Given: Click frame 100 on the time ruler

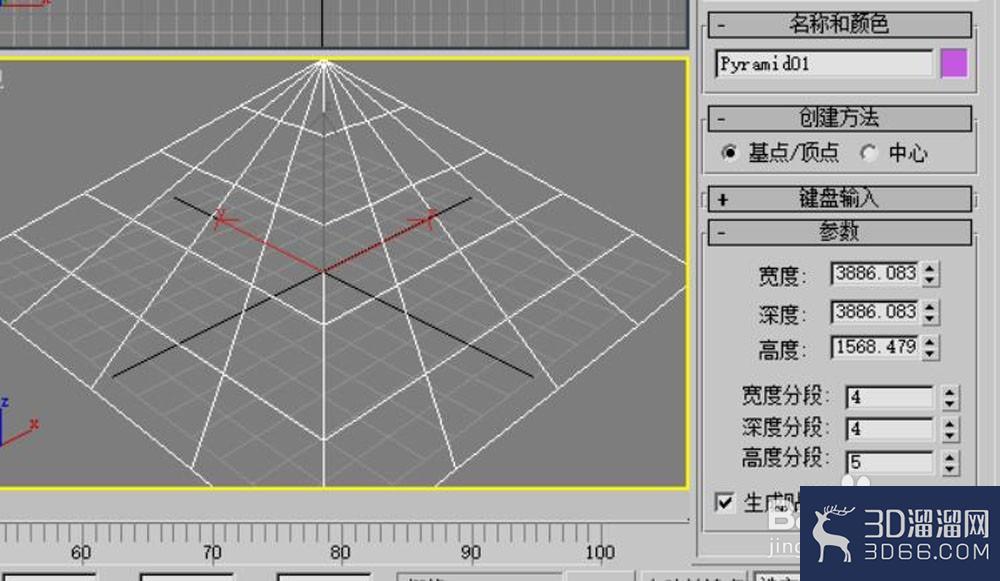Looking at the screenshot, I should point(600,552).
